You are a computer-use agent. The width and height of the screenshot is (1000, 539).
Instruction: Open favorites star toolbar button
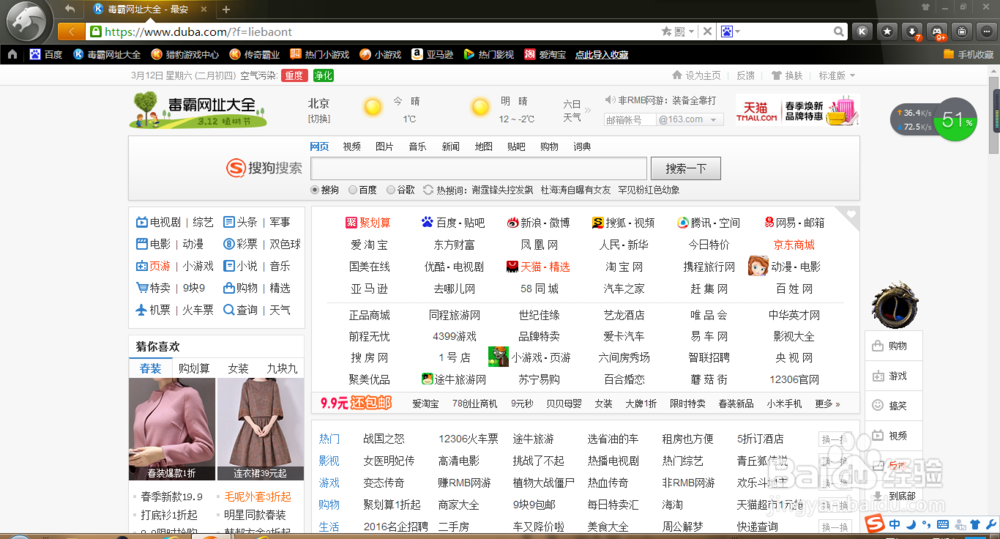pyautogui.click(x=887, y=31)
